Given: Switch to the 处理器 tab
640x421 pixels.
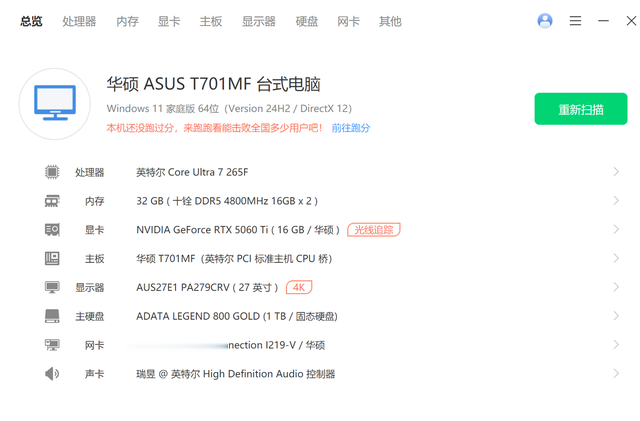Looking at the screenshot, I should [79, 21].
